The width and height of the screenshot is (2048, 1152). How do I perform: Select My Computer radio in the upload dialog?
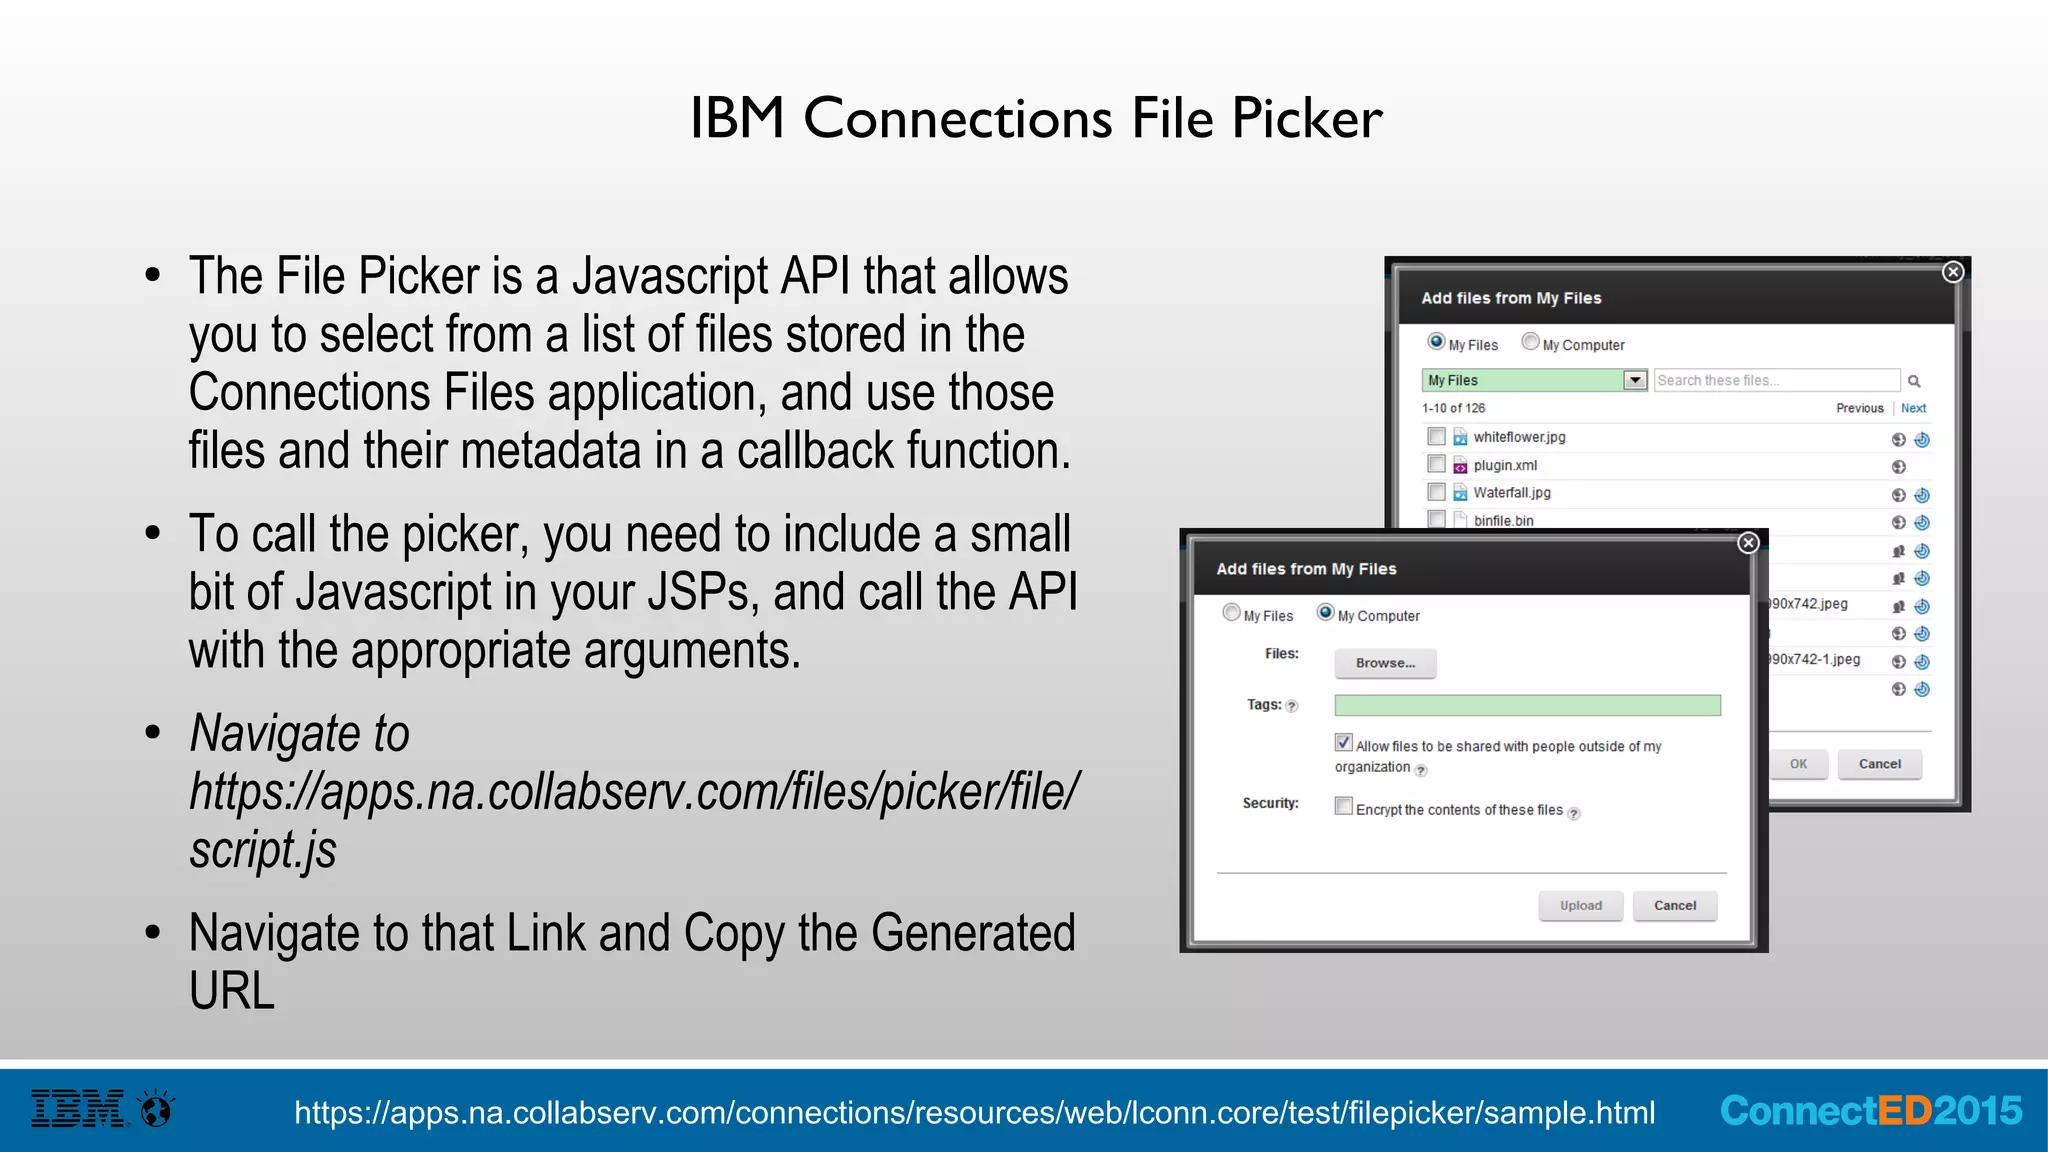coord(1325,612)
